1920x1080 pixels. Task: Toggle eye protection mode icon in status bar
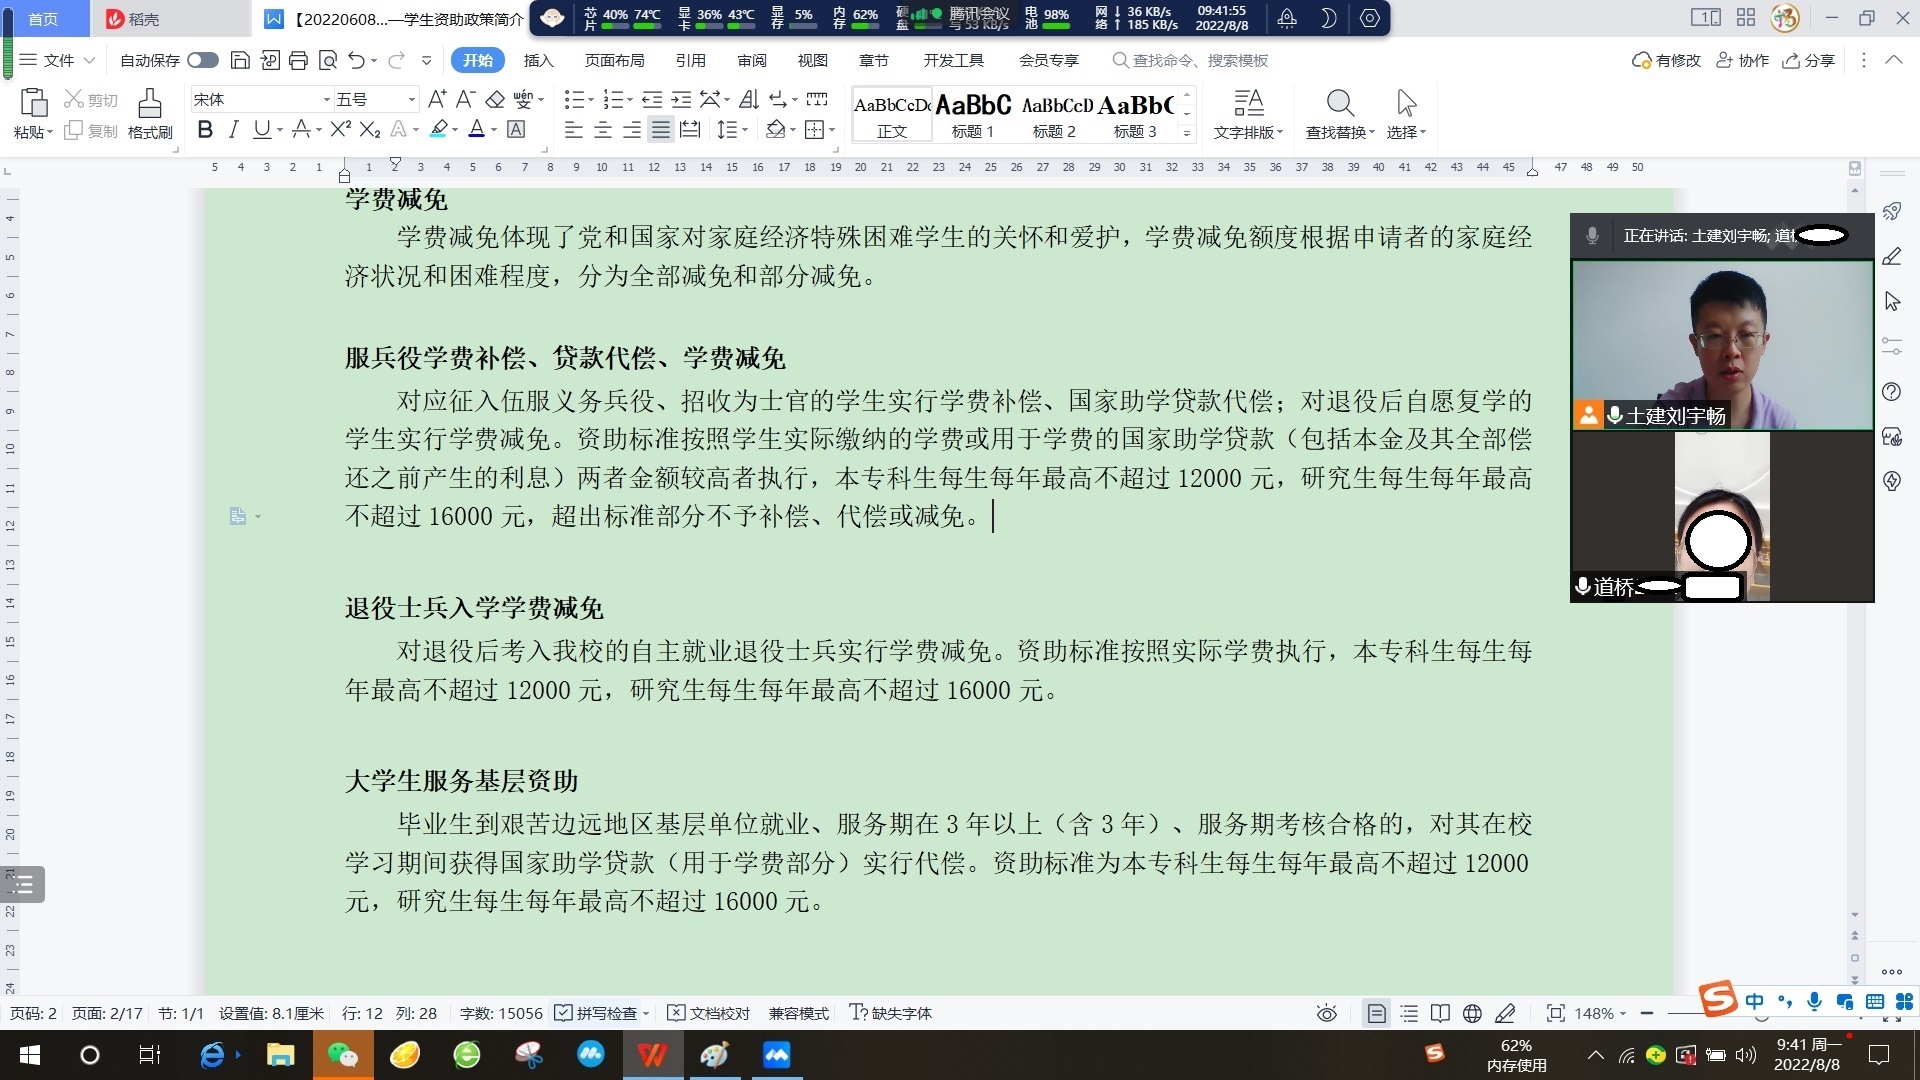pyautogui.click(x=1327, y=1013)
